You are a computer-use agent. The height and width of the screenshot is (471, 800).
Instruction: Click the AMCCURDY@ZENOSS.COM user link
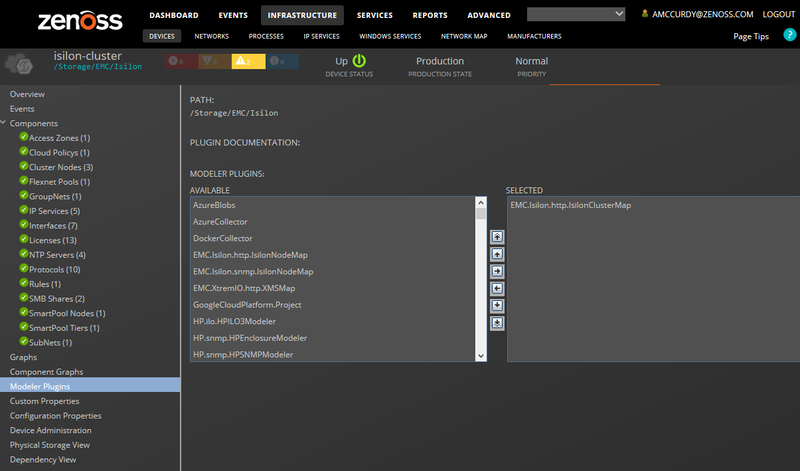703,14
